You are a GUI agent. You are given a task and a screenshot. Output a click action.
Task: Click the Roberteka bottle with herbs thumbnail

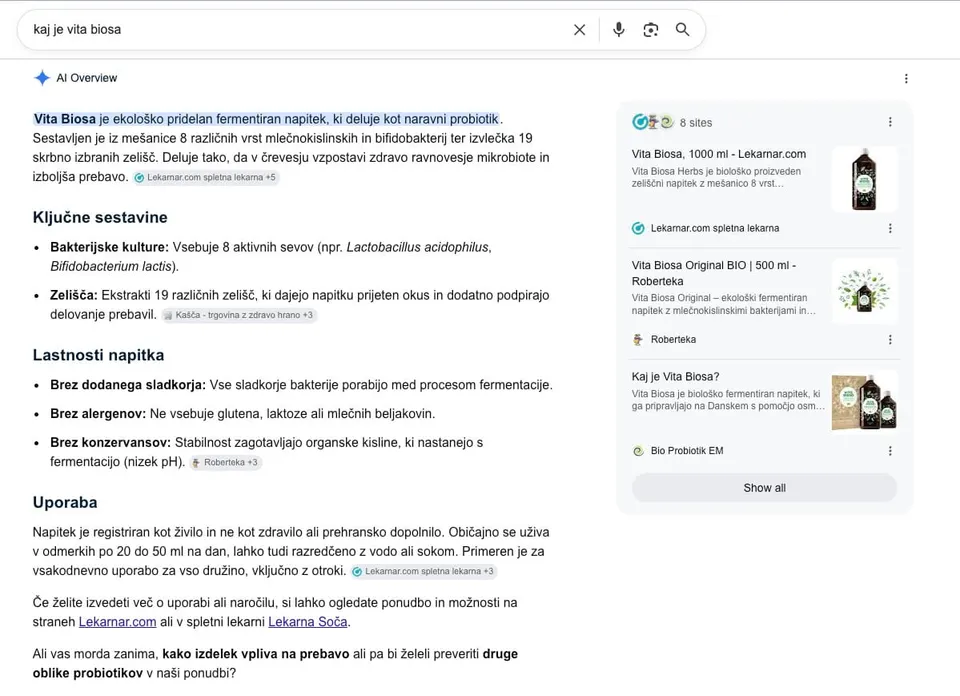pyautogui.click(x=864, y=291)
